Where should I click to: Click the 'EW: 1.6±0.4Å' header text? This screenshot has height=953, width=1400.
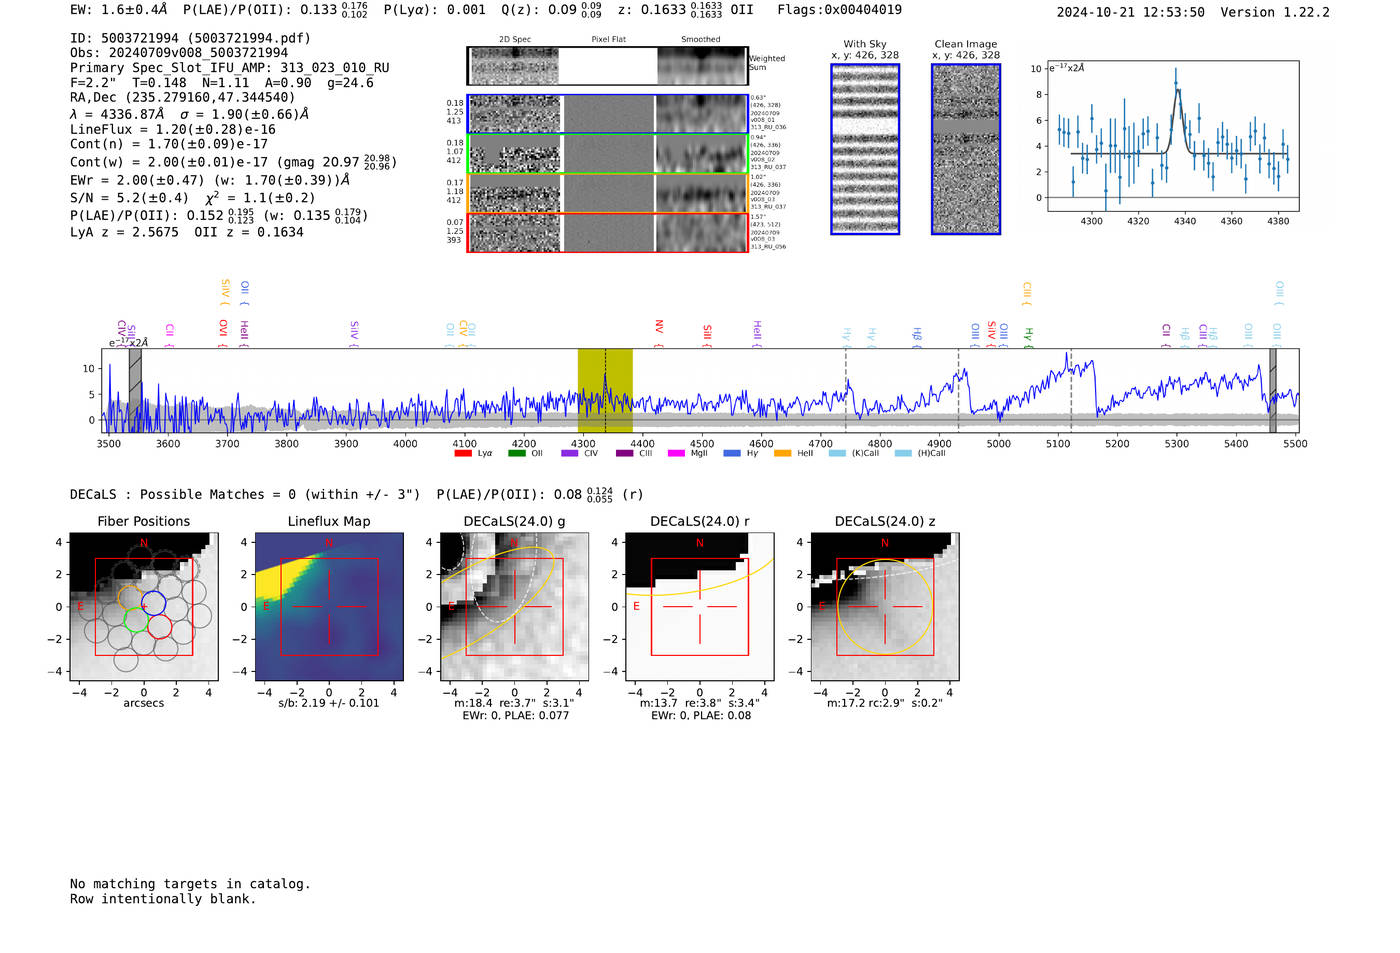(119, 10)
